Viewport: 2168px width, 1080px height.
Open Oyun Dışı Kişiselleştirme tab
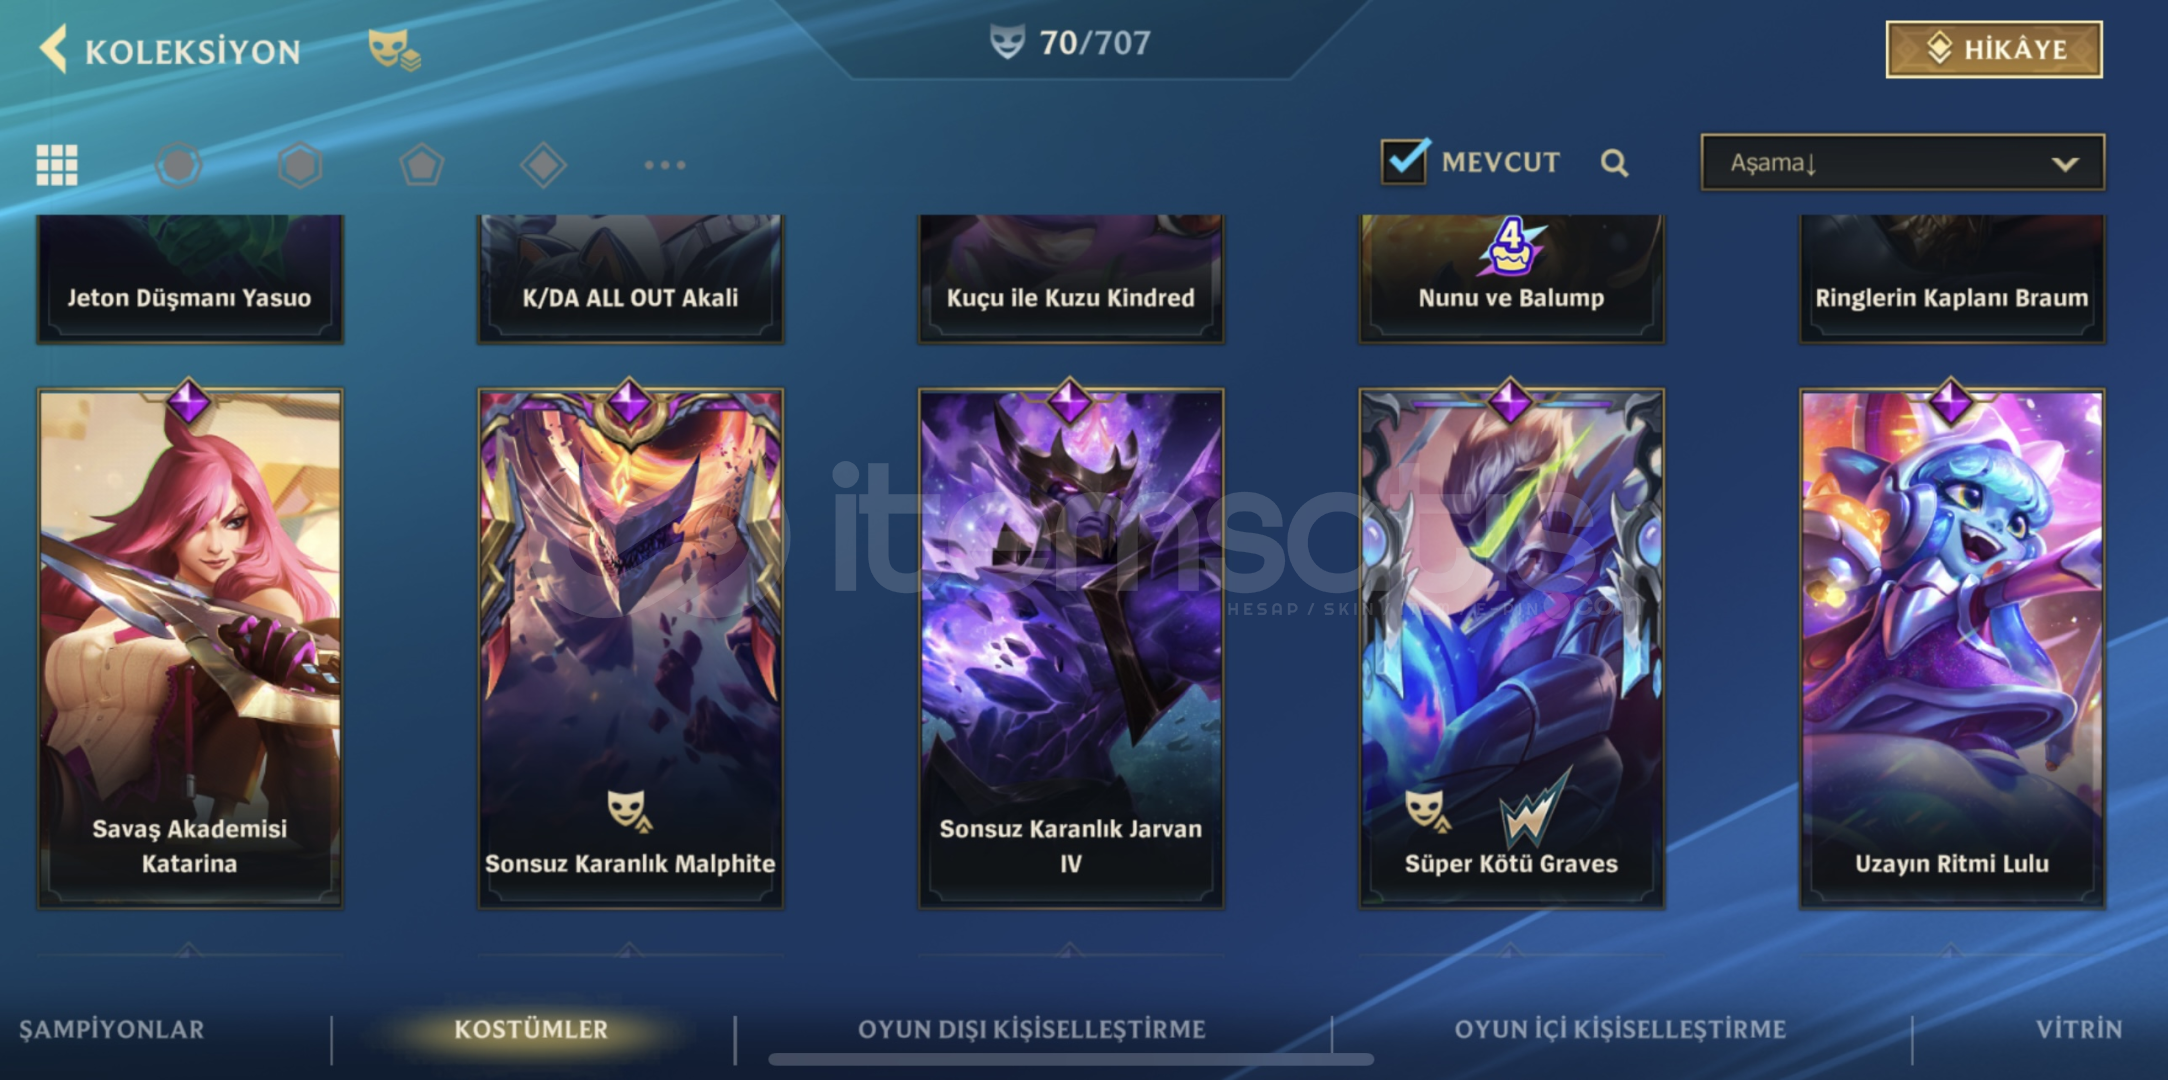(x=1031, y=1029)
